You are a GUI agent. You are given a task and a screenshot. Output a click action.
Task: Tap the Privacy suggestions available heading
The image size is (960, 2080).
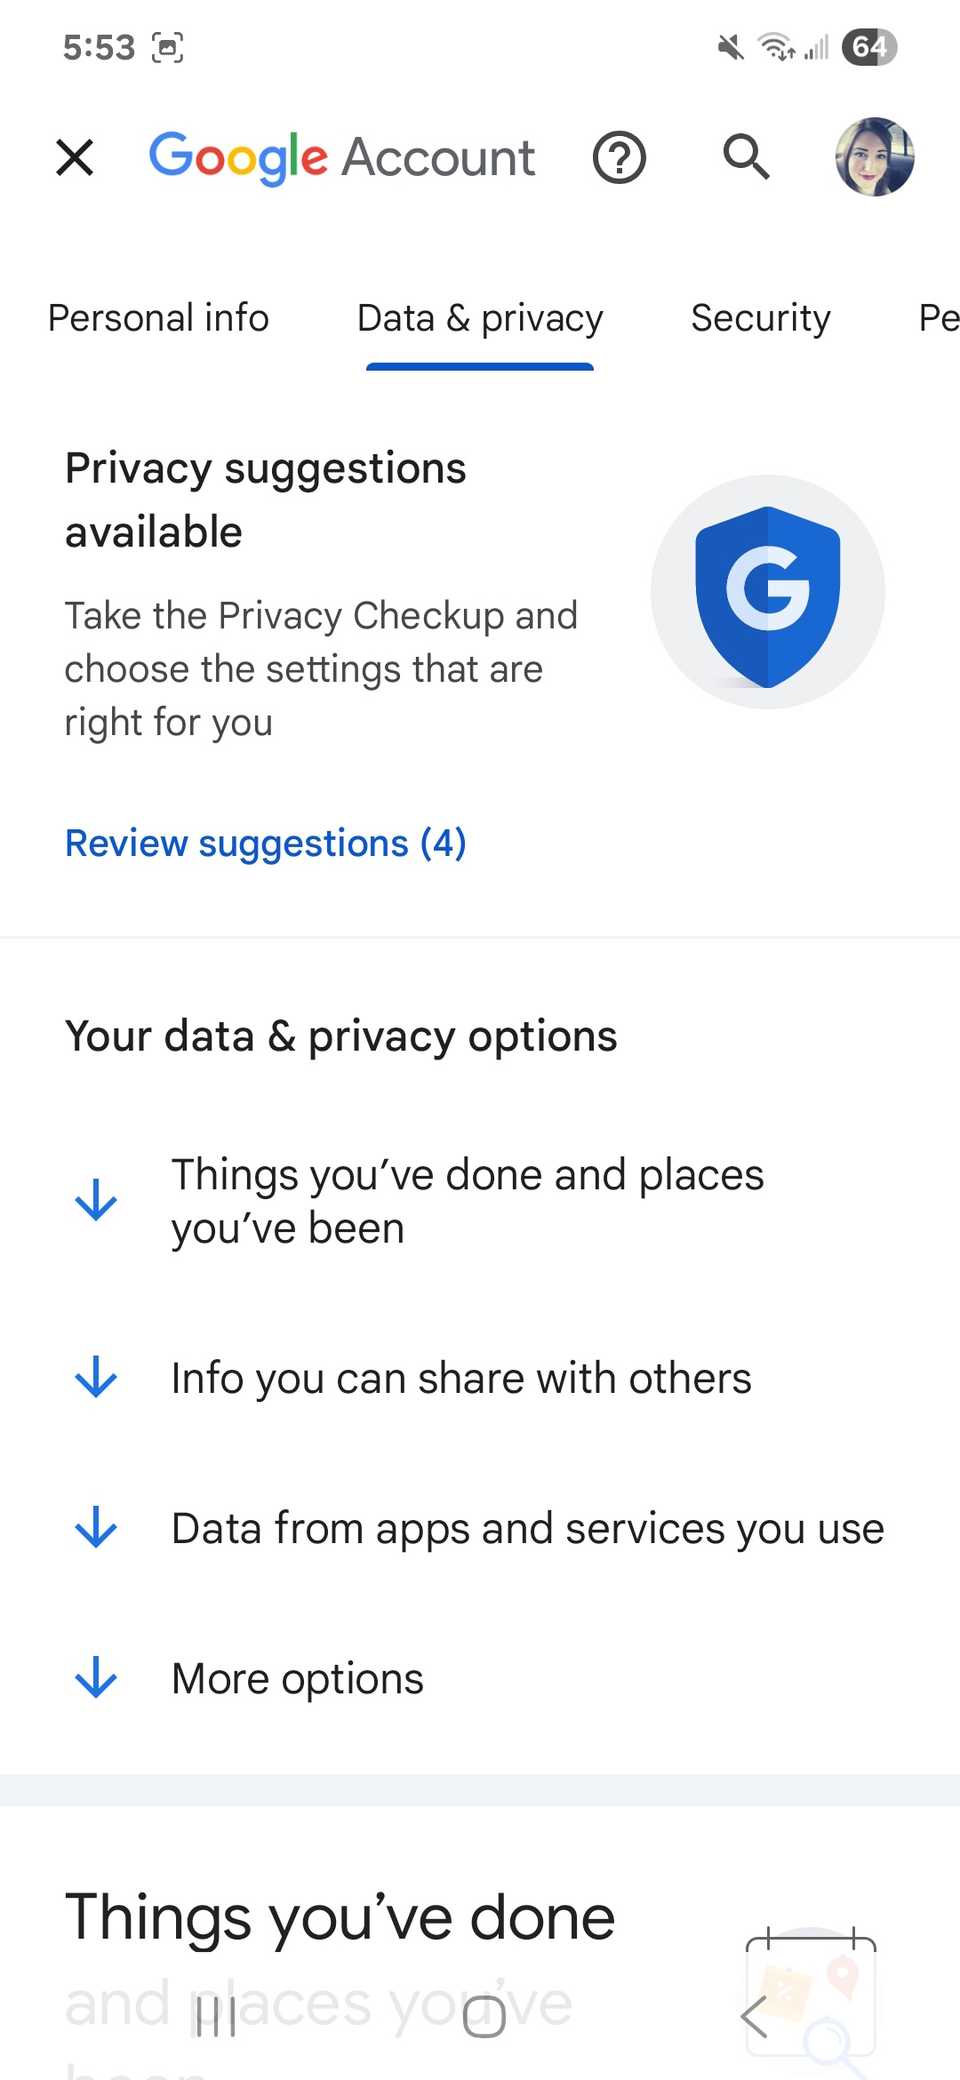click(265, 500)
